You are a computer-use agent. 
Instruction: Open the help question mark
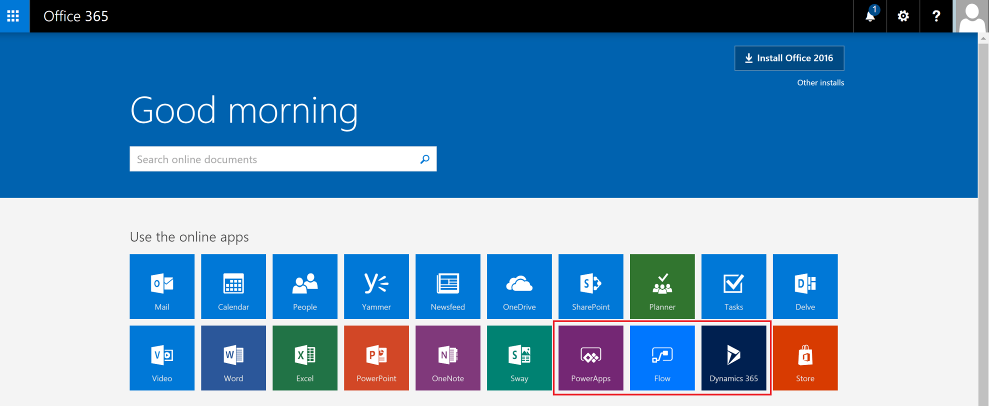coord(937,16)
